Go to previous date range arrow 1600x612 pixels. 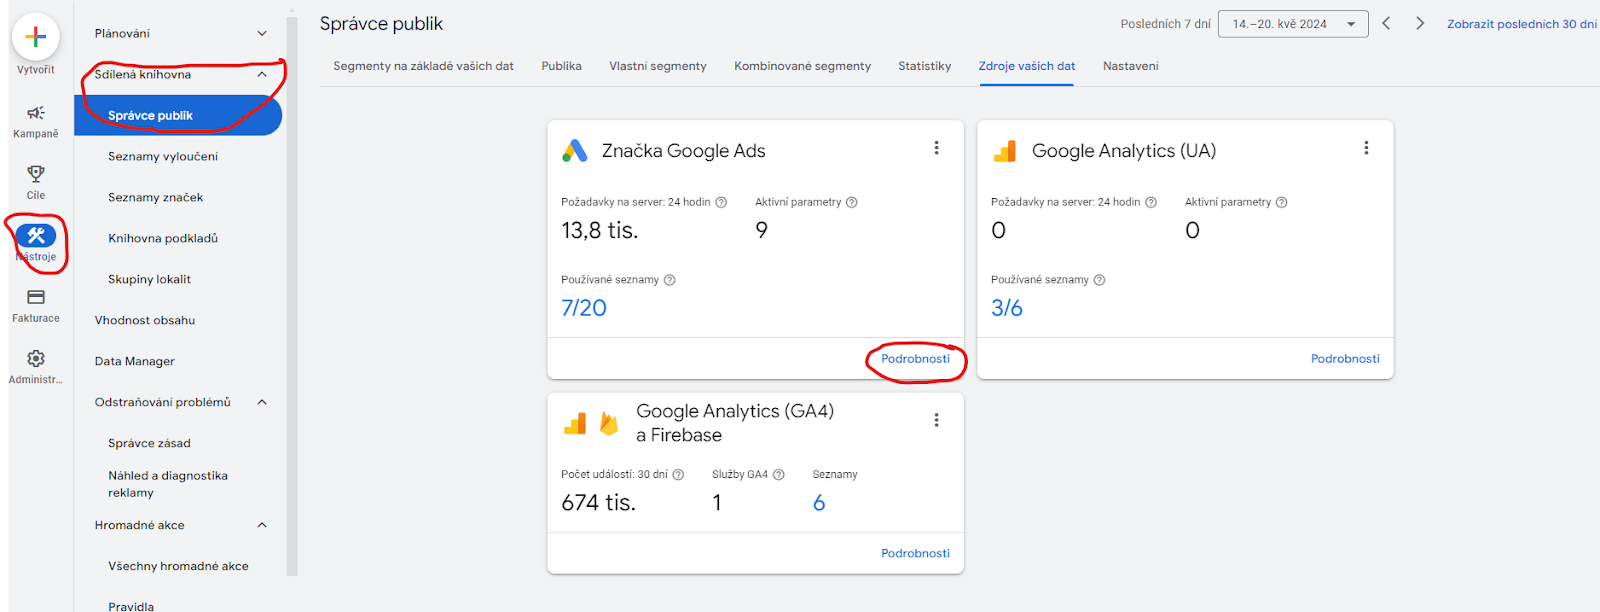1386,23
